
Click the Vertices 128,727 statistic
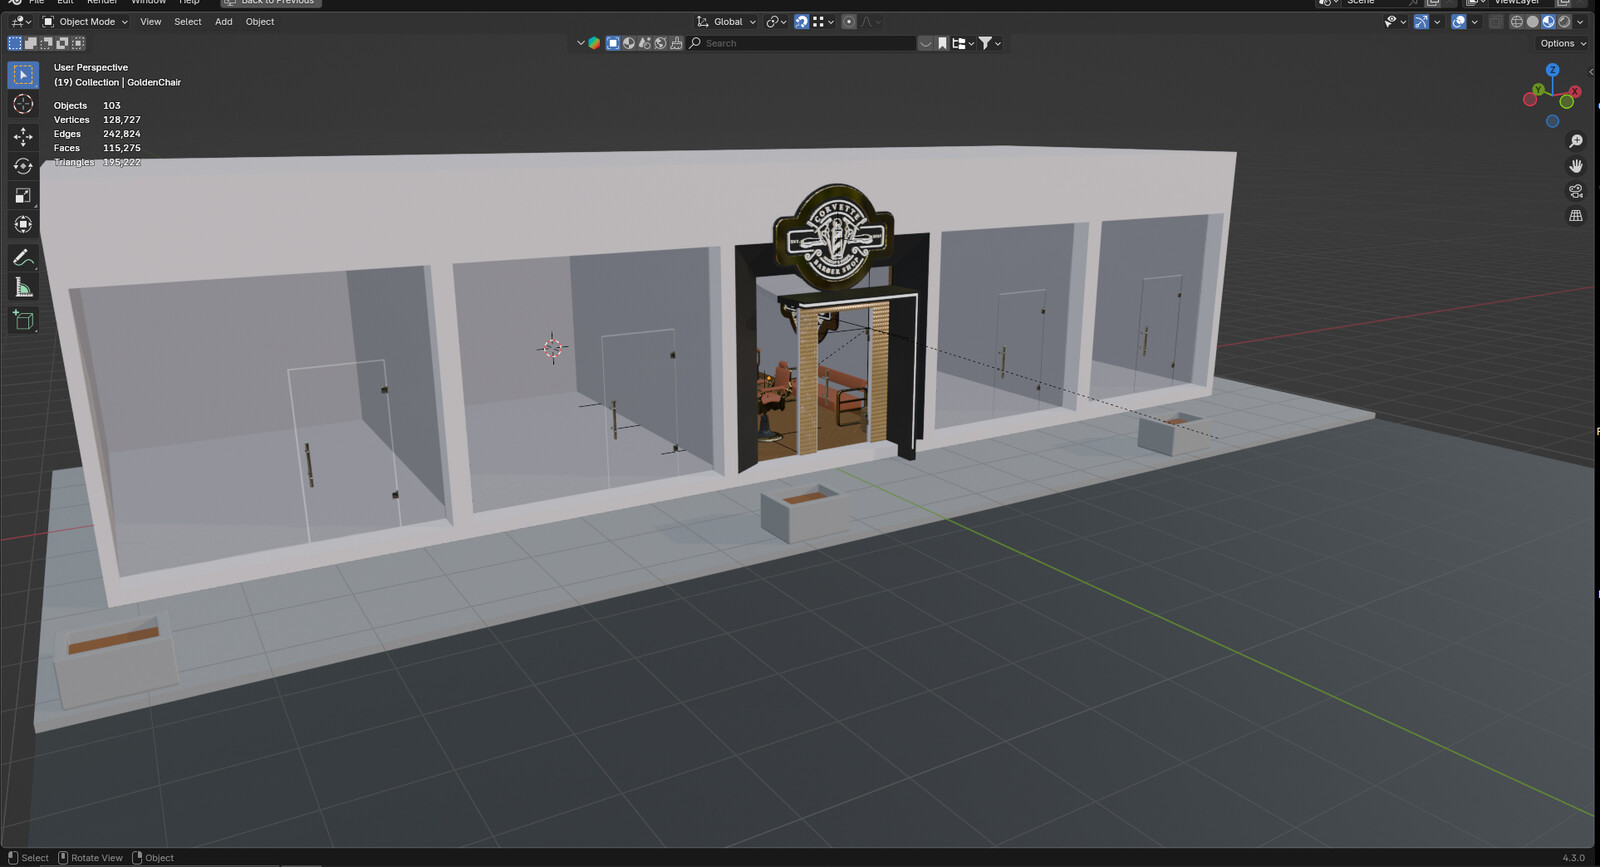click(97, 119)
